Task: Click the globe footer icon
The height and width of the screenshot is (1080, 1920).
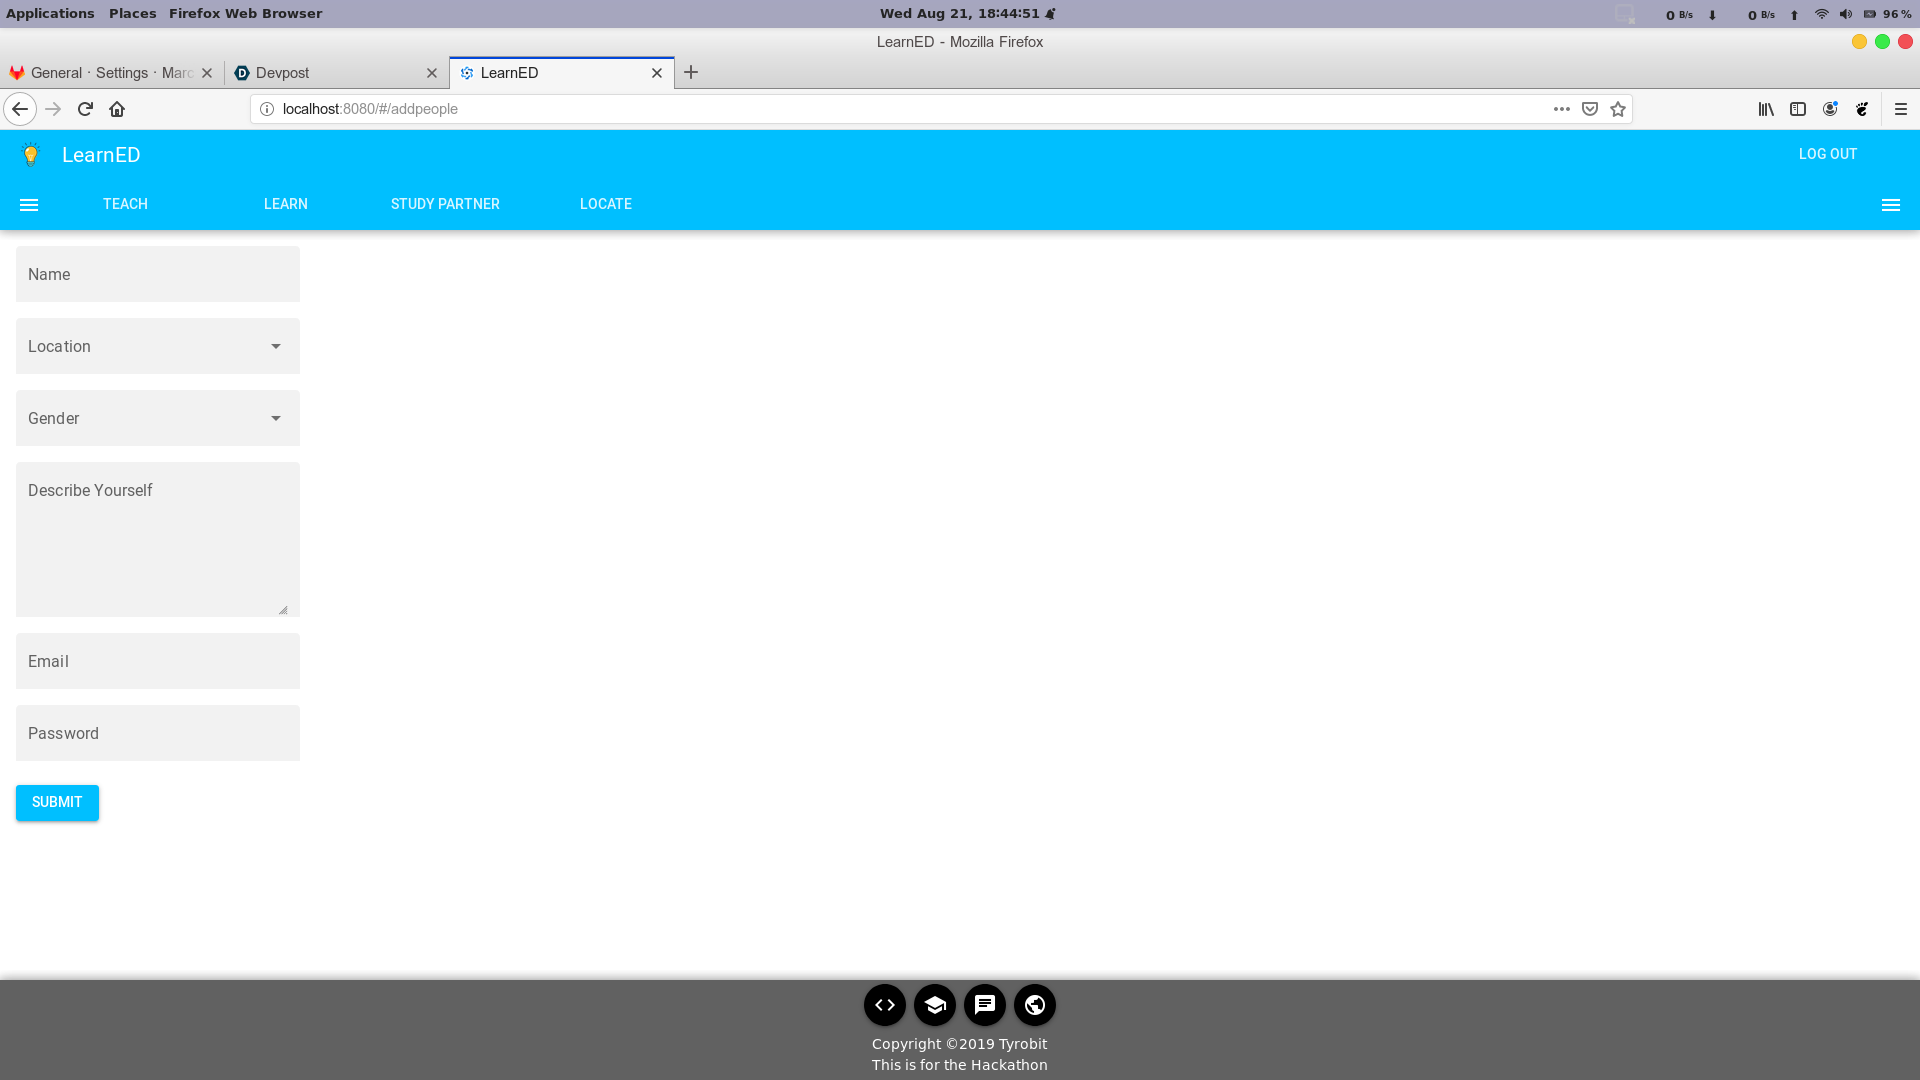Action: [1034, 1005]
